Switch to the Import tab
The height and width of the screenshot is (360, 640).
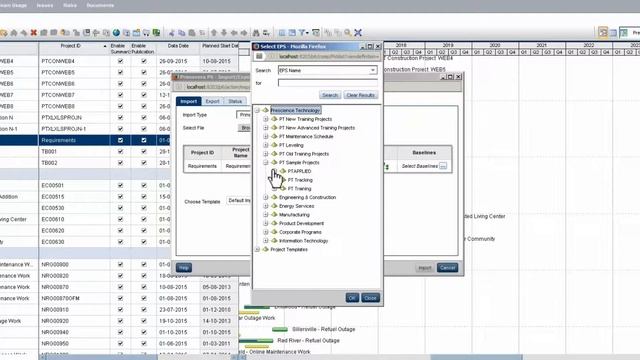coord(189,101)
